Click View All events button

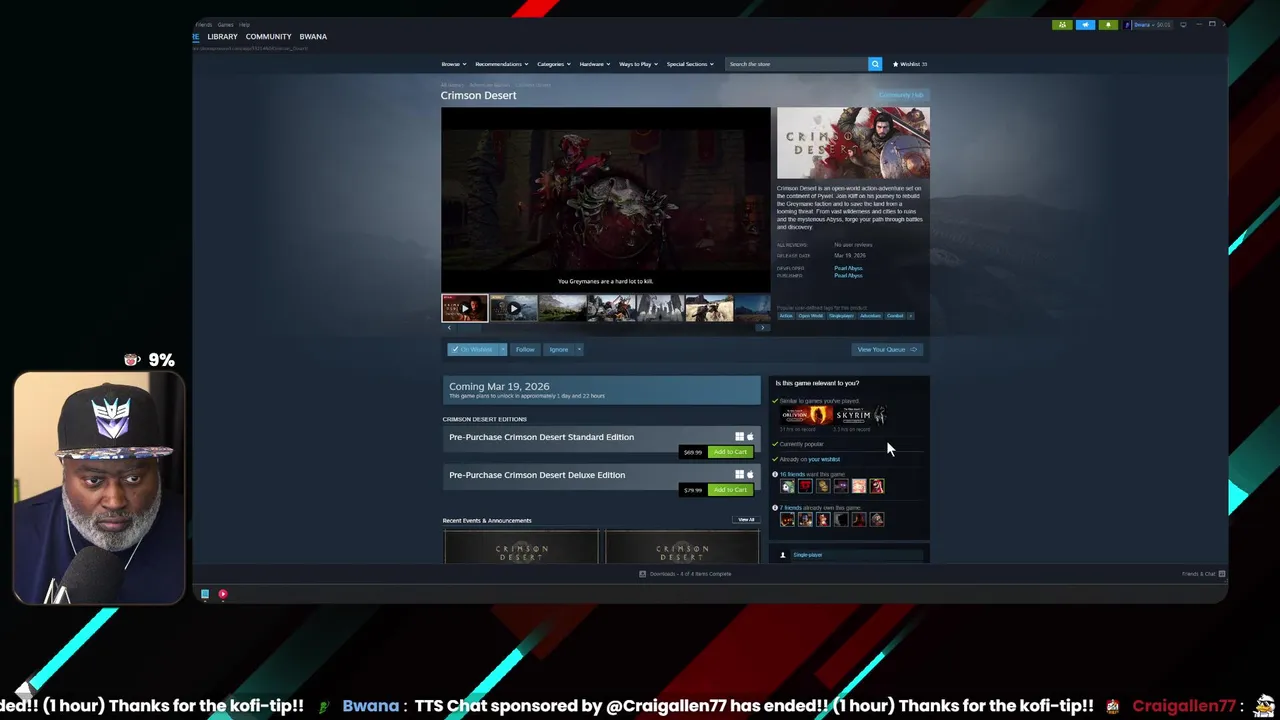(746, 520)
